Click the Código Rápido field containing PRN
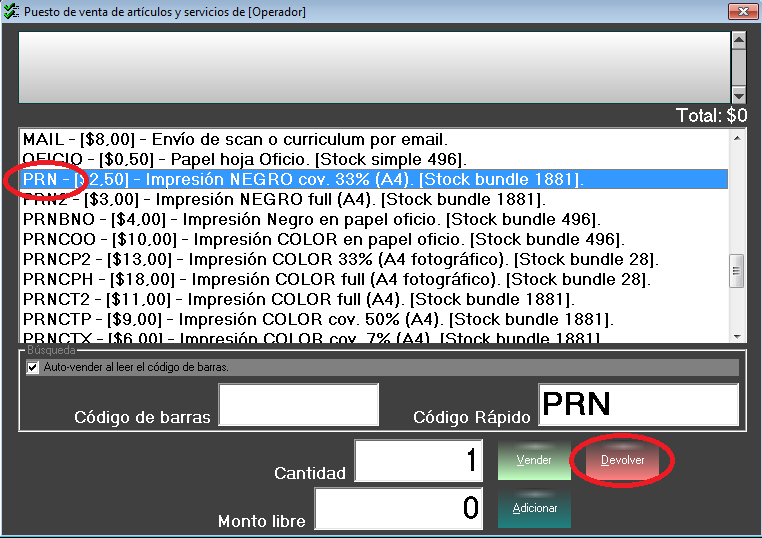Viewport: 762px width, 538px height. click(x=639, y=404)
